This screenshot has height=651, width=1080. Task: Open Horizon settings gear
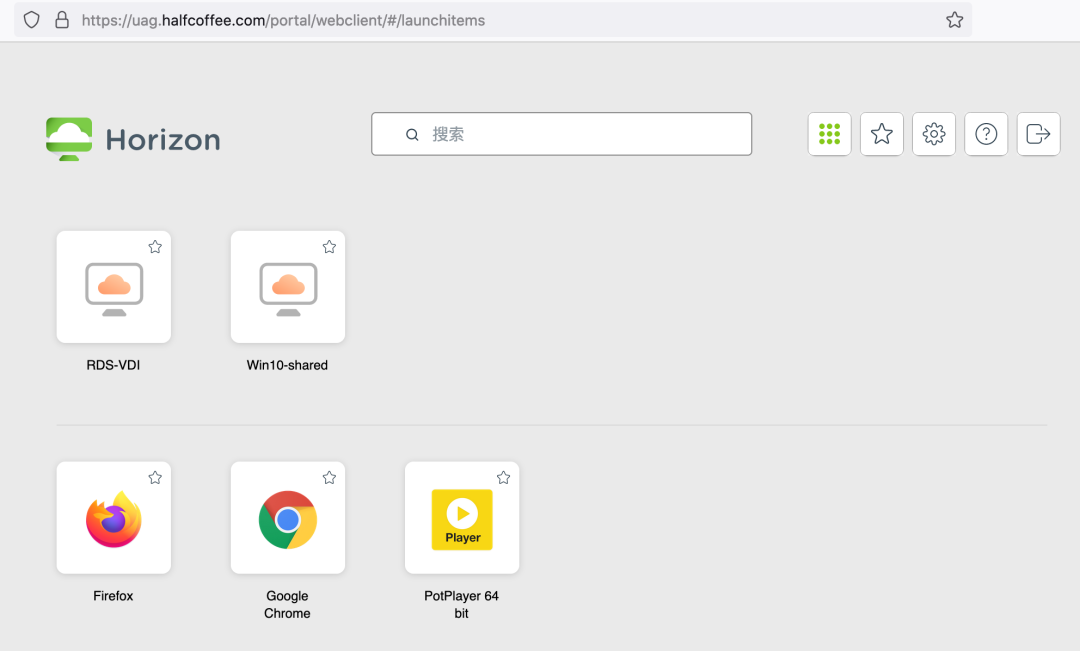click(x=934, y=134)
